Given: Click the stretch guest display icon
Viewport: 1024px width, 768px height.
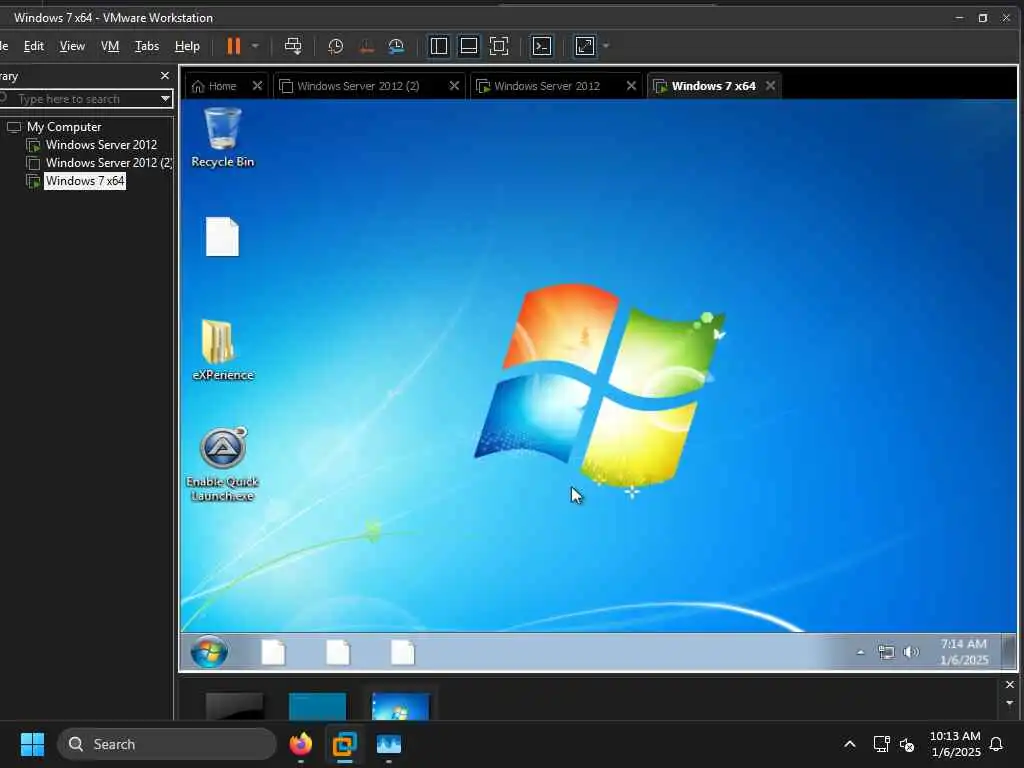Looking at the screenshot, I should pyautogui.click(x=584, y=46).
